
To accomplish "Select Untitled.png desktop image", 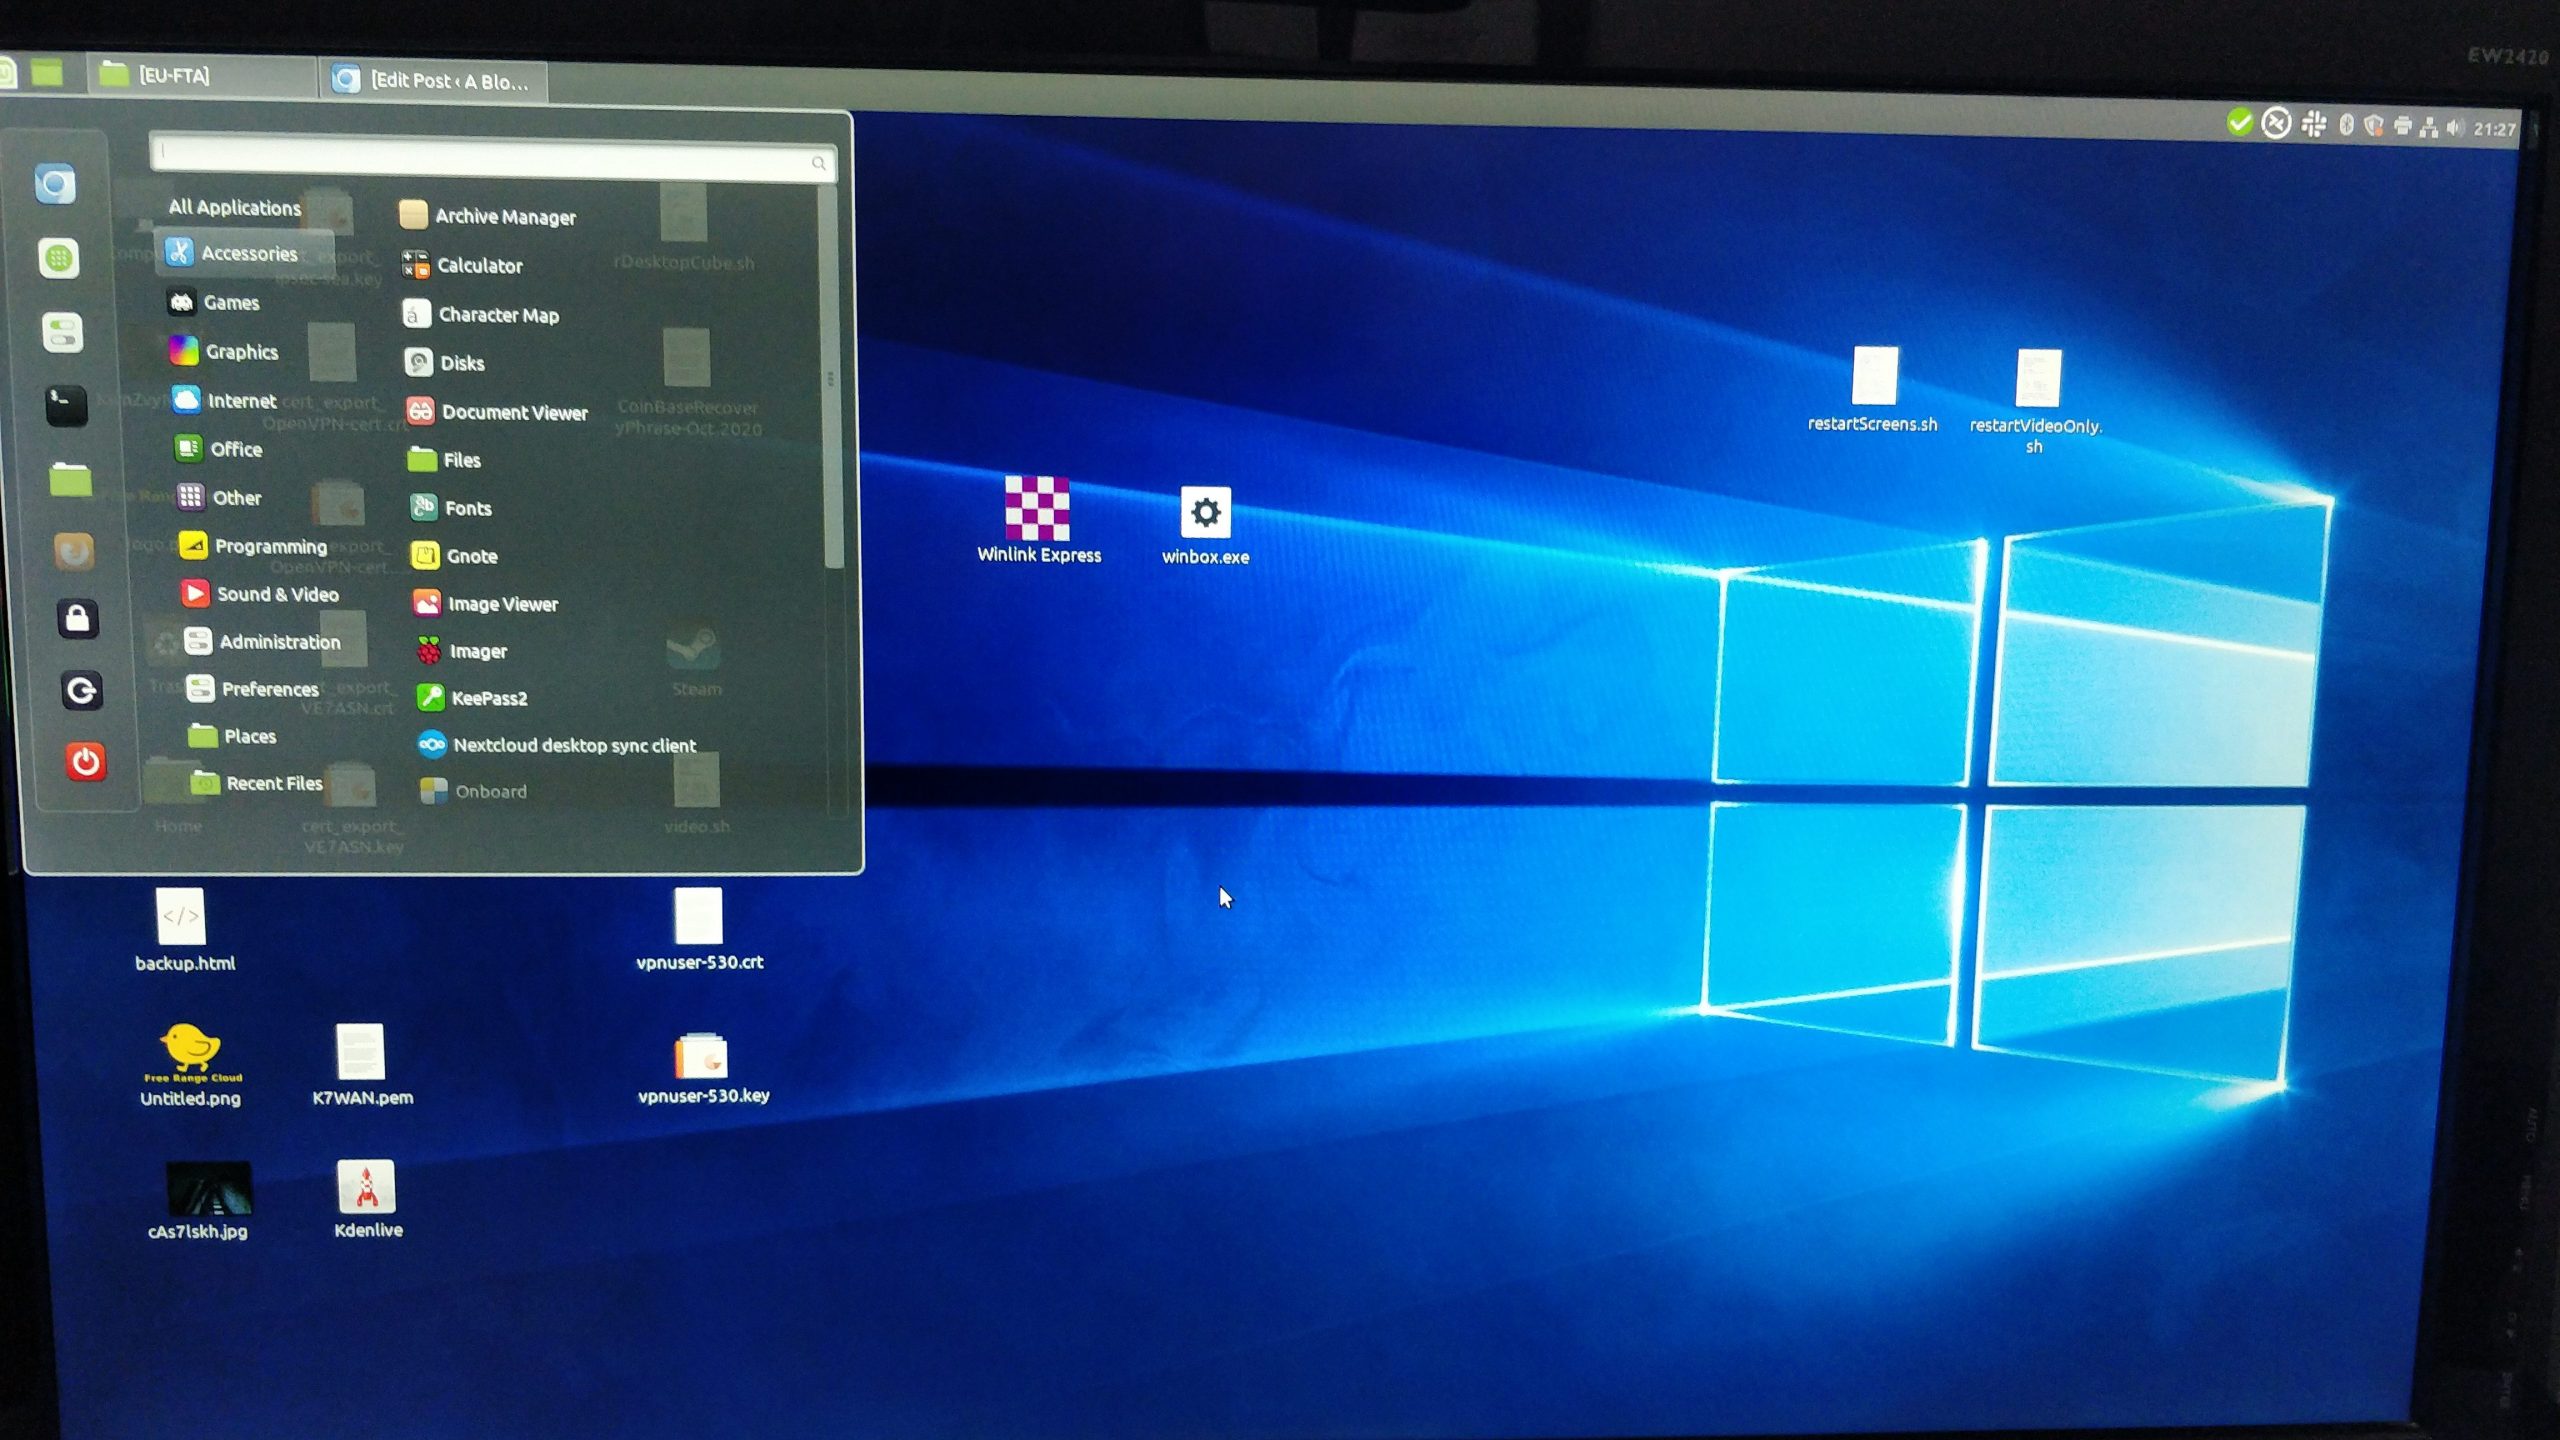I will click(190, 1065).
